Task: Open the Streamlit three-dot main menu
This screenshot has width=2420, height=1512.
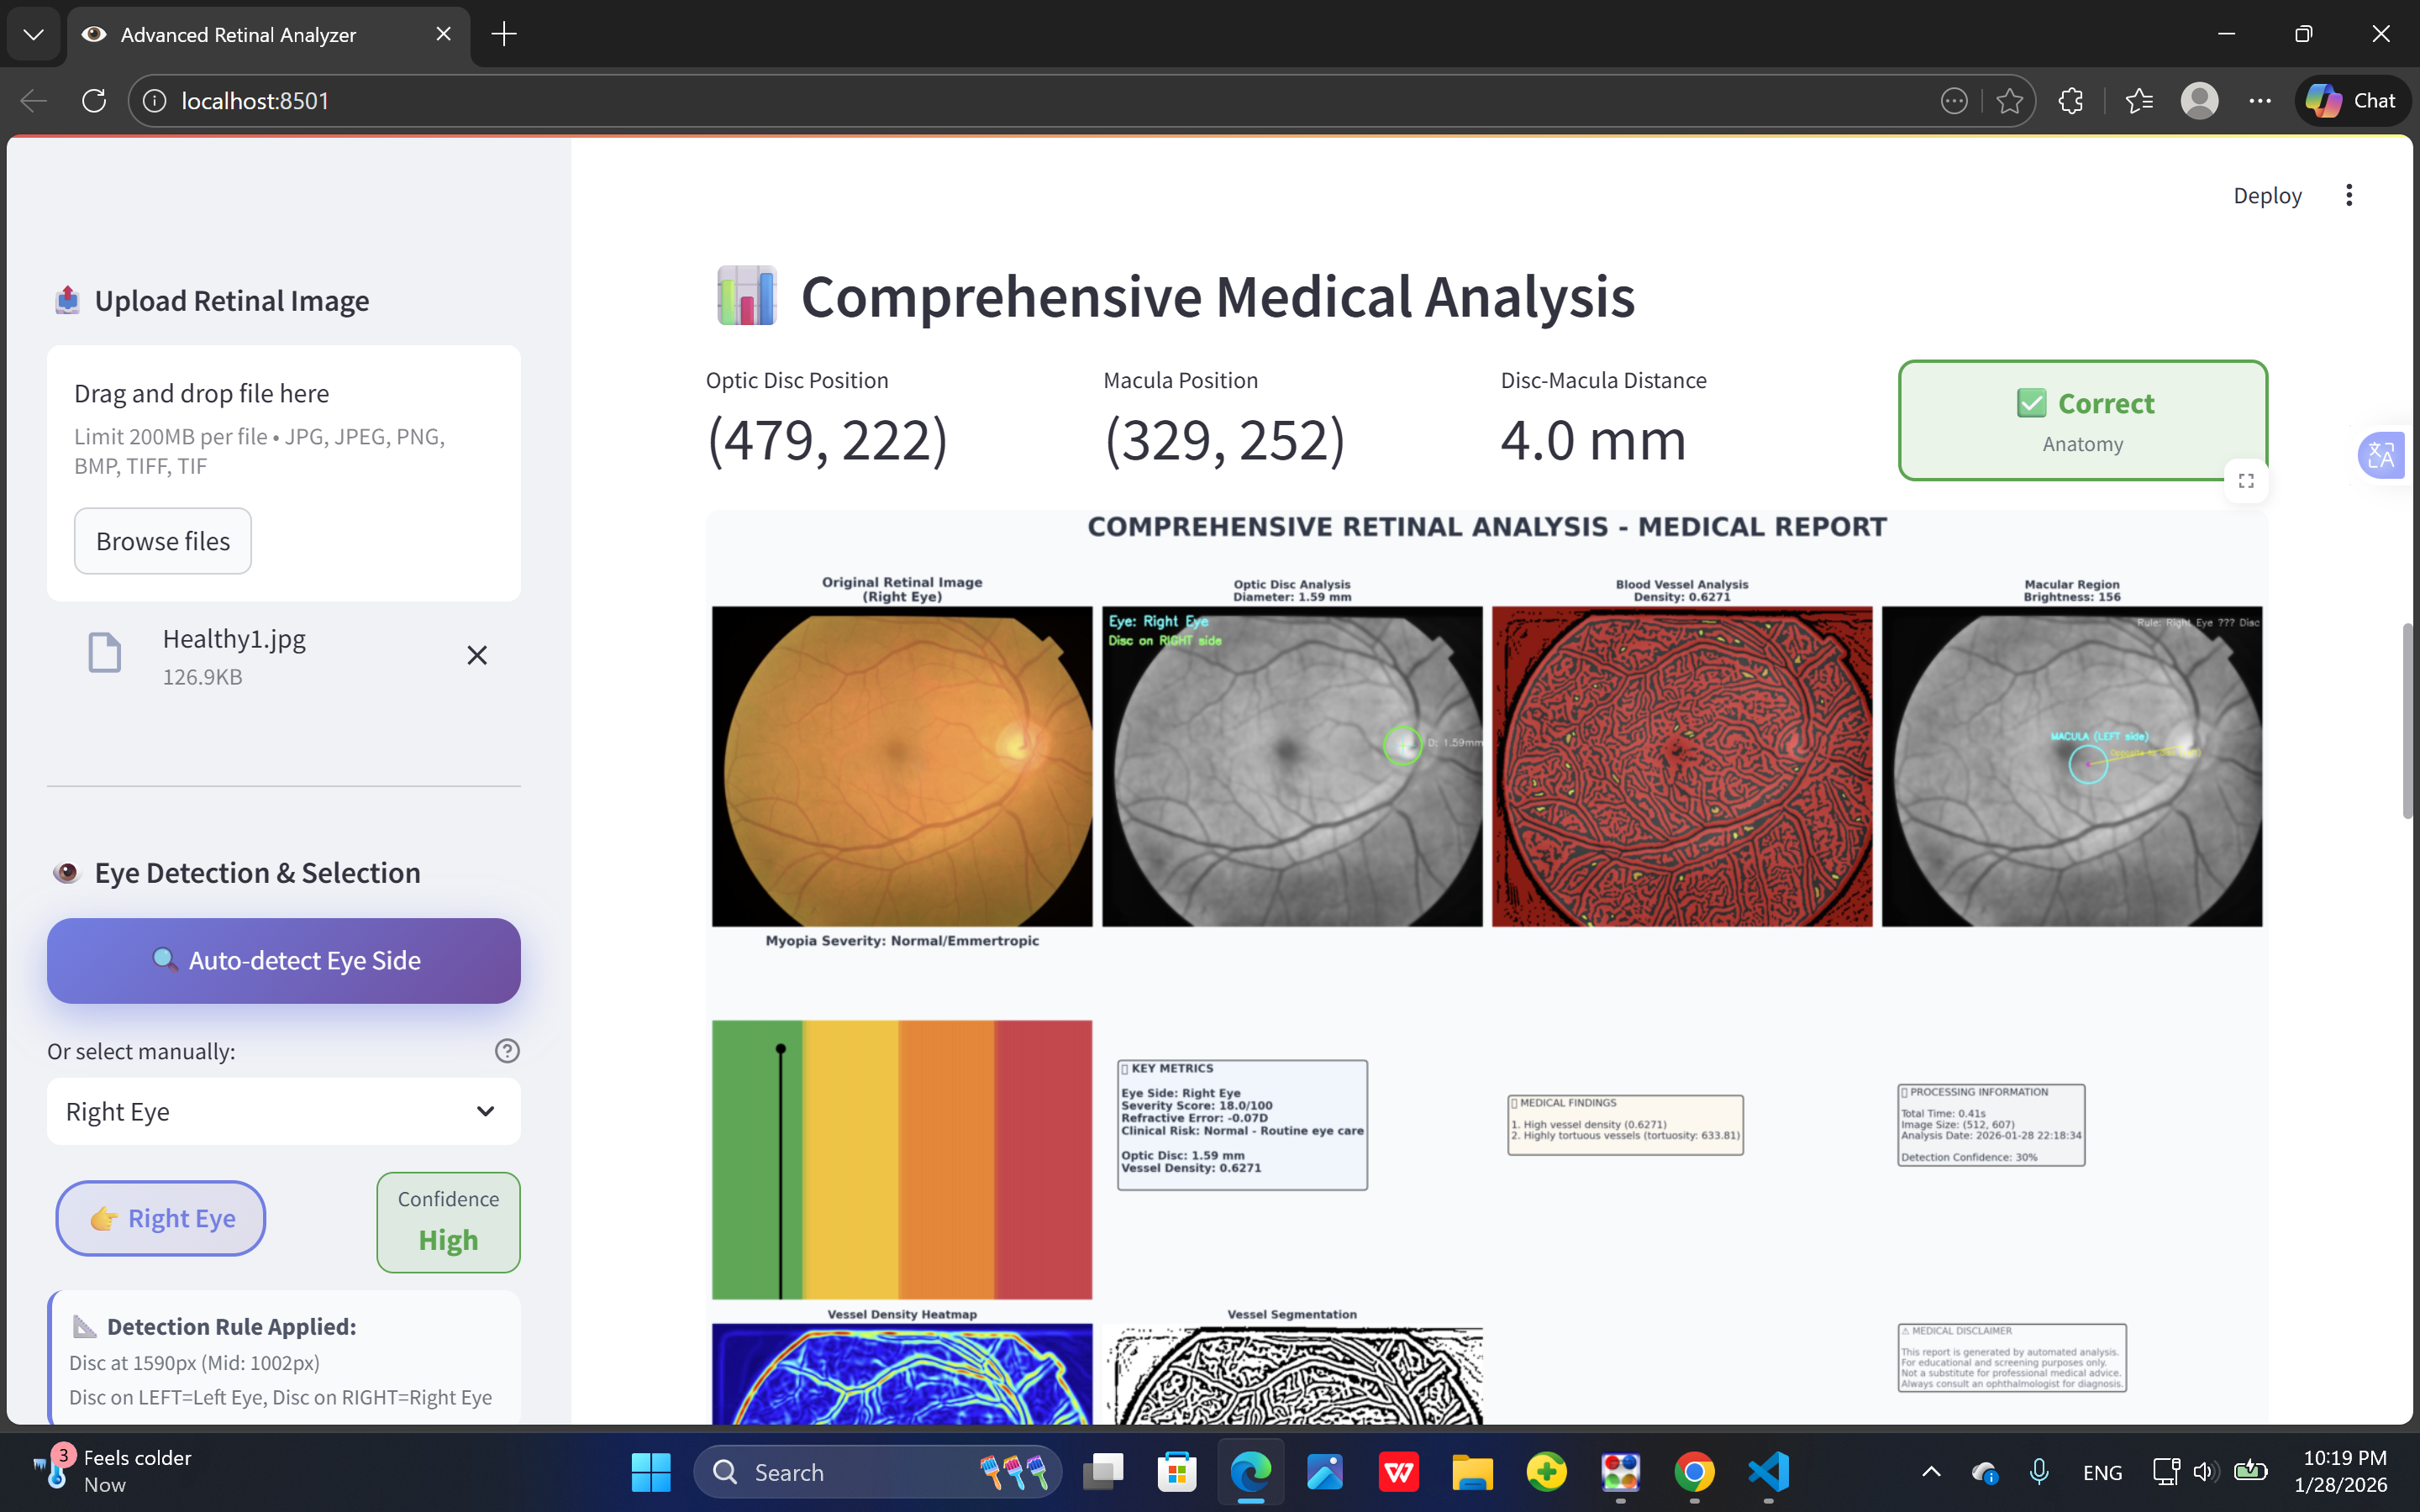Action: 2349,195
